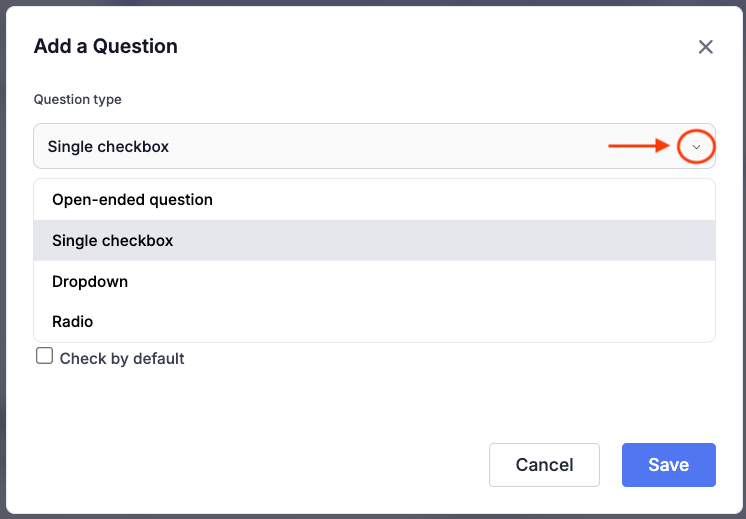Click the Single checkbox text in the select box

108,147
